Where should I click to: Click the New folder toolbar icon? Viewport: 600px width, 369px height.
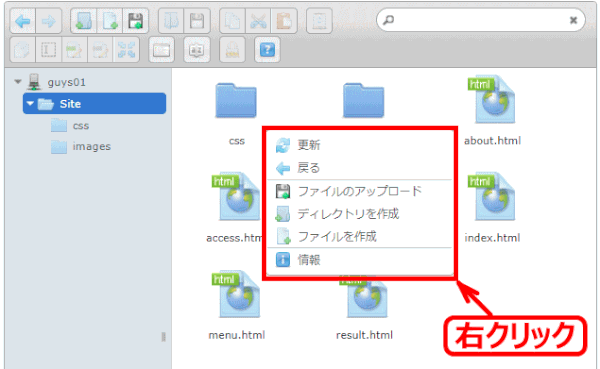(84, 21)
